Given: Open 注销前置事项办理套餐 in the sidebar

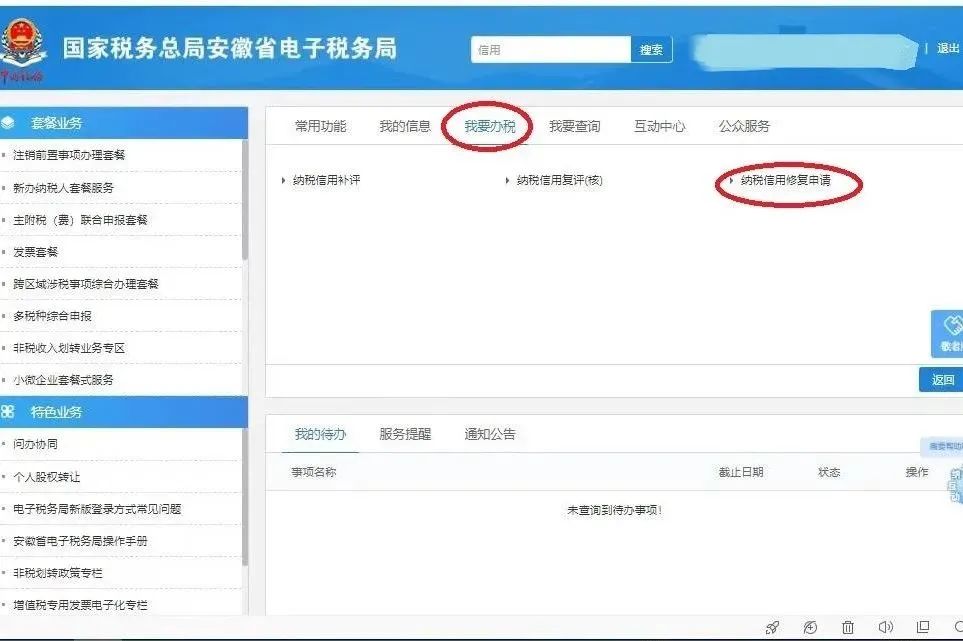Looking at the screenshot, I should click(69, 155).
